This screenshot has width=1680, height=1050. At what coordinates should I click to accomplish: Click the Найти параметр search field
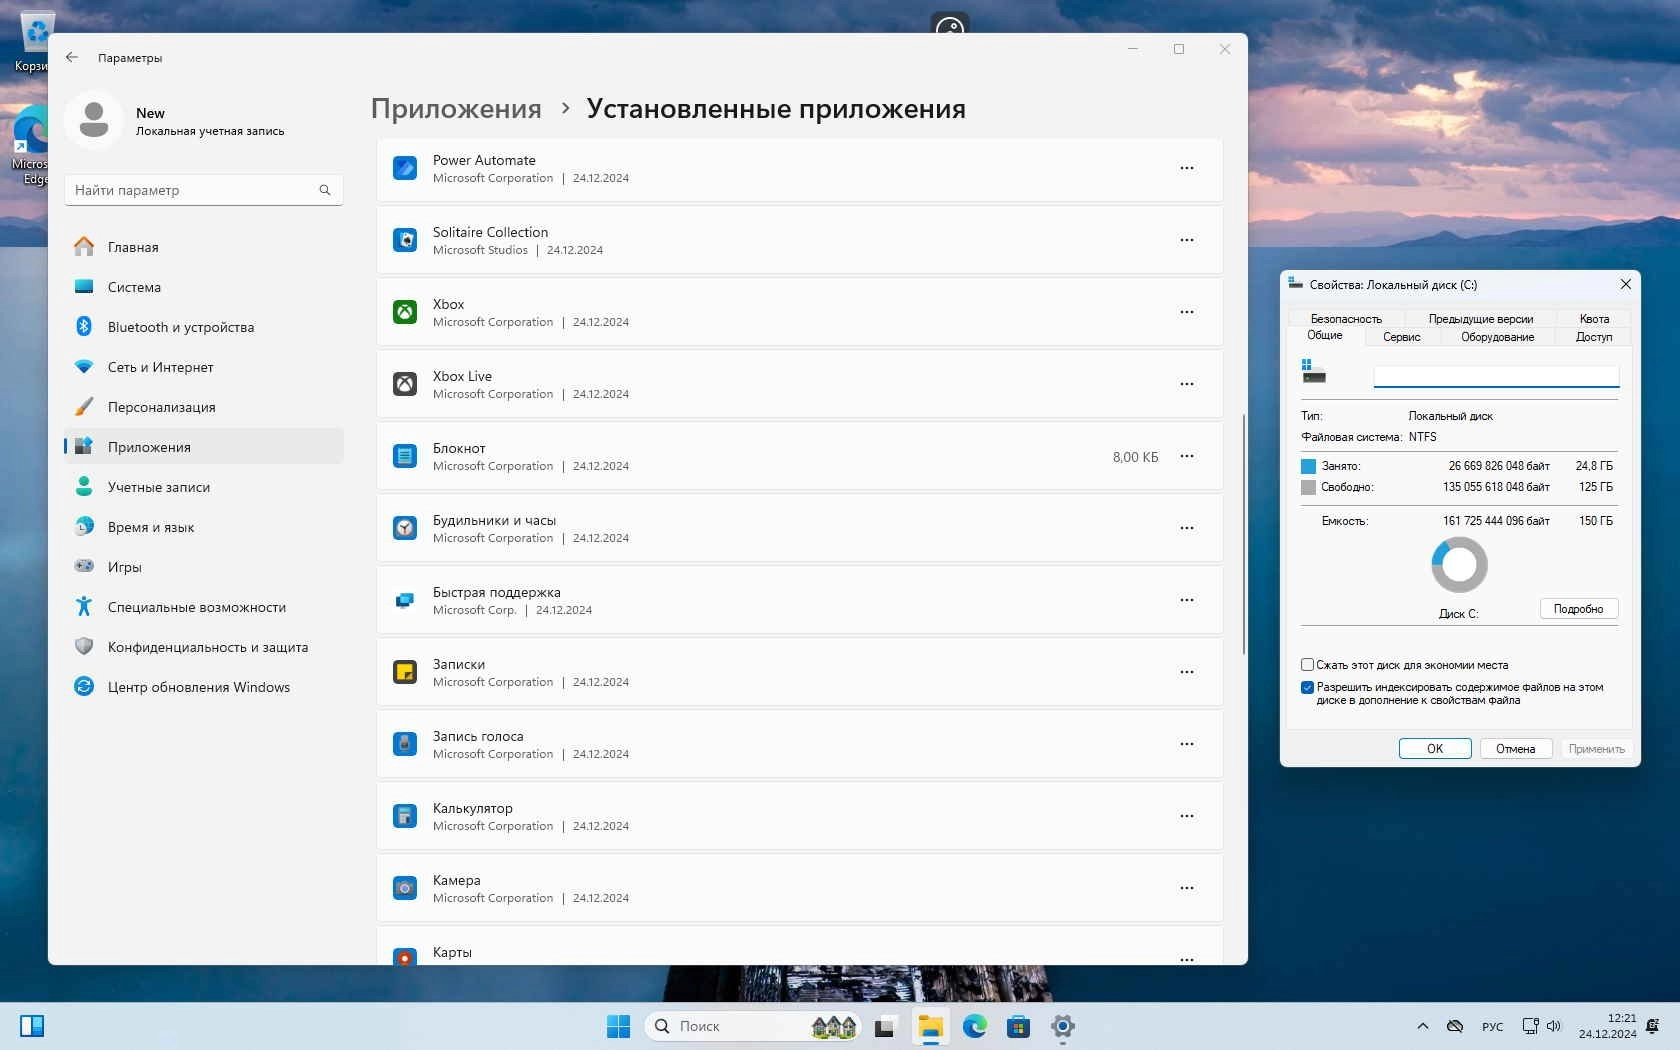coord(204,190)
